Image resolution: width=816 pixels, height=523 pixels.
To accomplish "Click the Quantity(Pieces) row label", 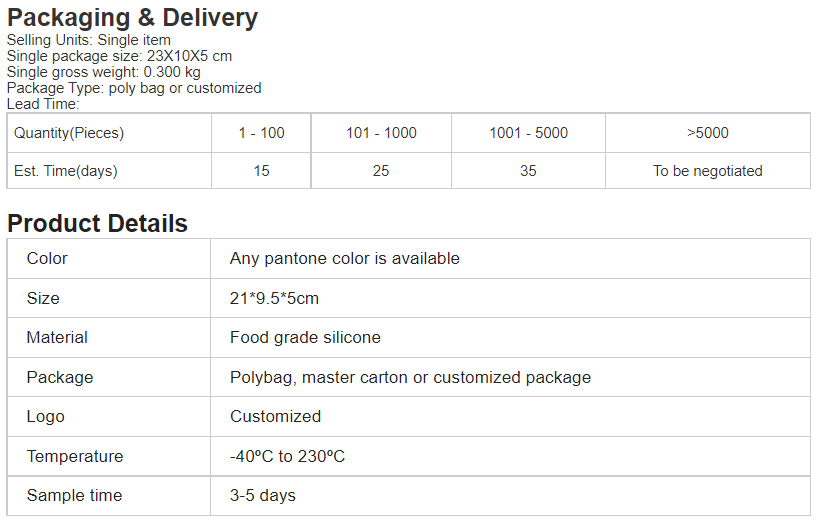I will tap(69, 133).
